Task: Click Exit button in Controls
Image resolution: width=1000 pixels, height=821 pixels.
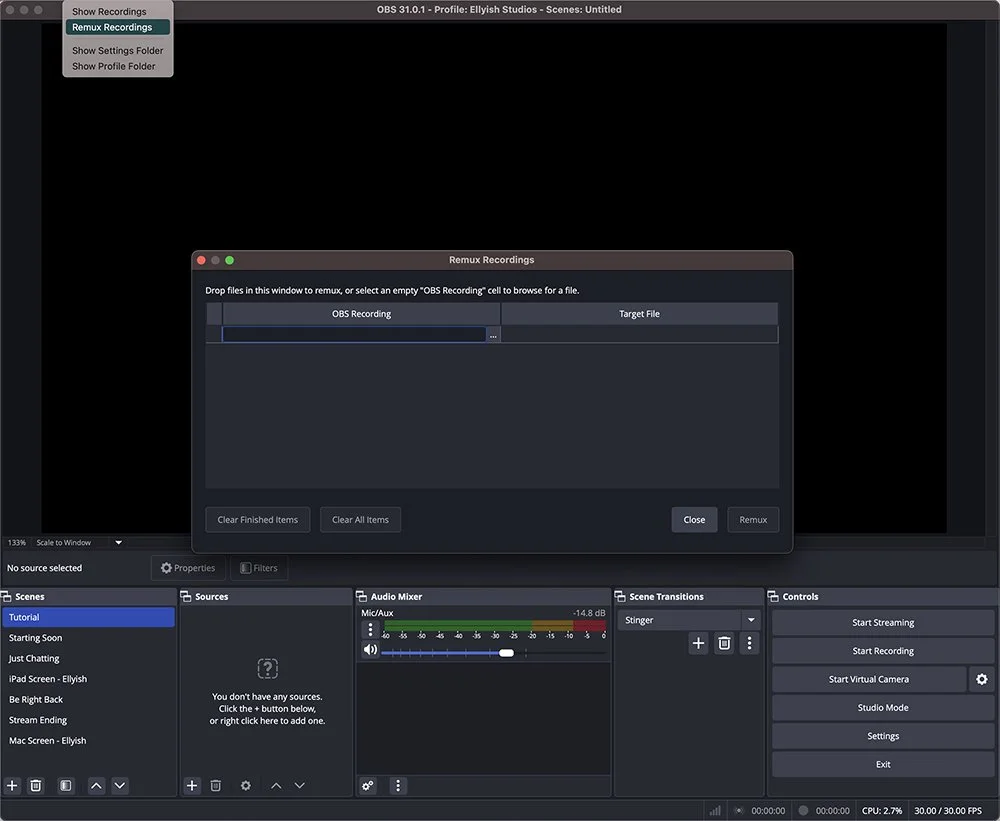Action: coord(883,764)
